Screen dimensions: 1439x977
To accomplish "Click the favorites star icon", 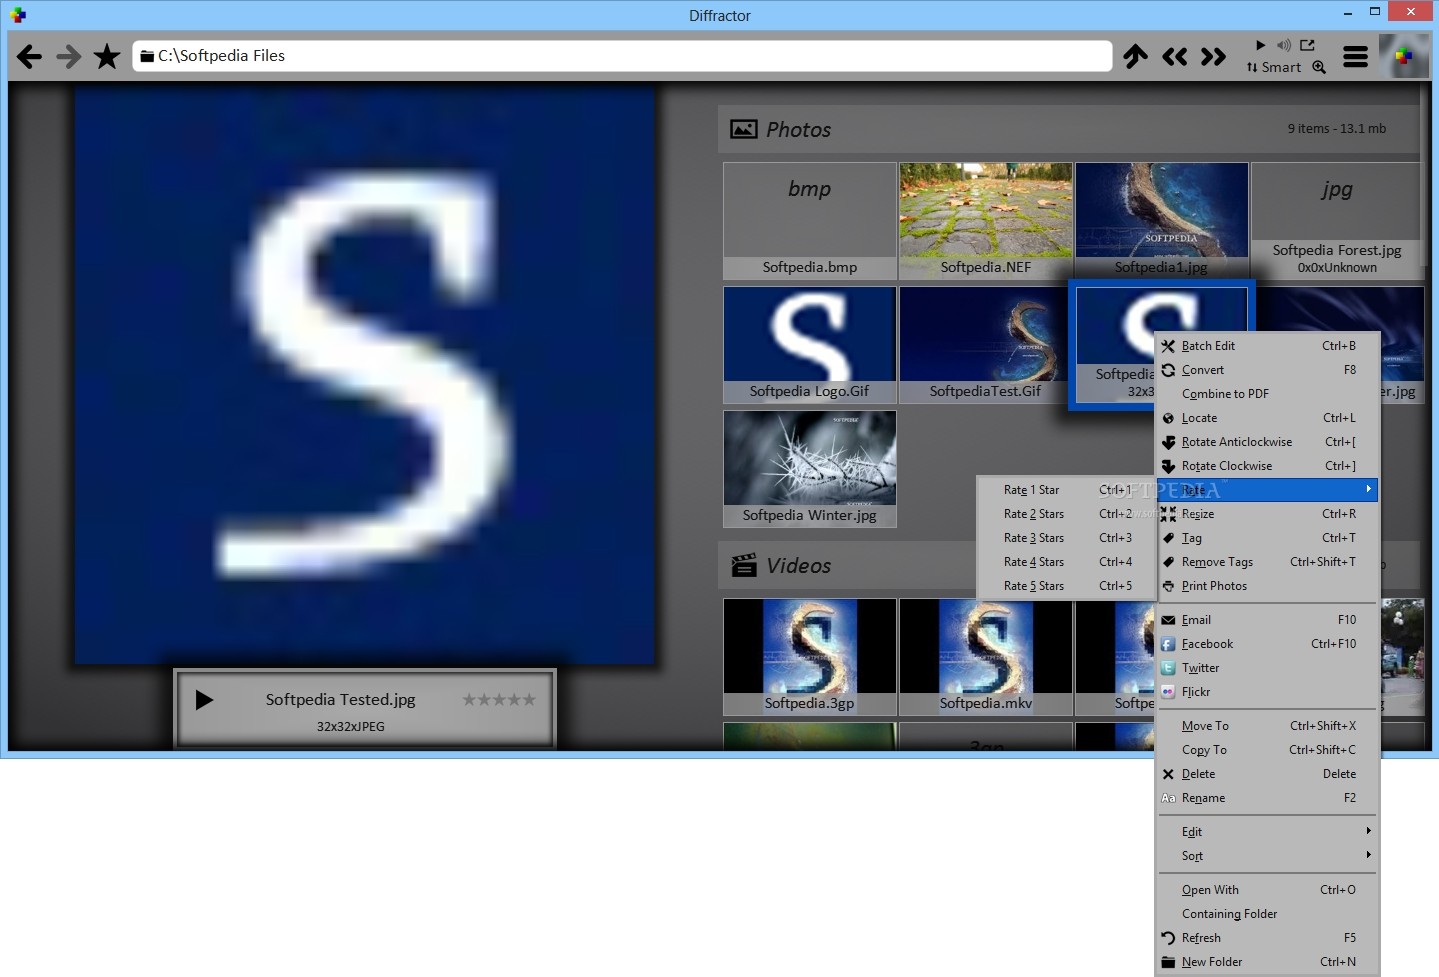I will (x=107, y=56).
